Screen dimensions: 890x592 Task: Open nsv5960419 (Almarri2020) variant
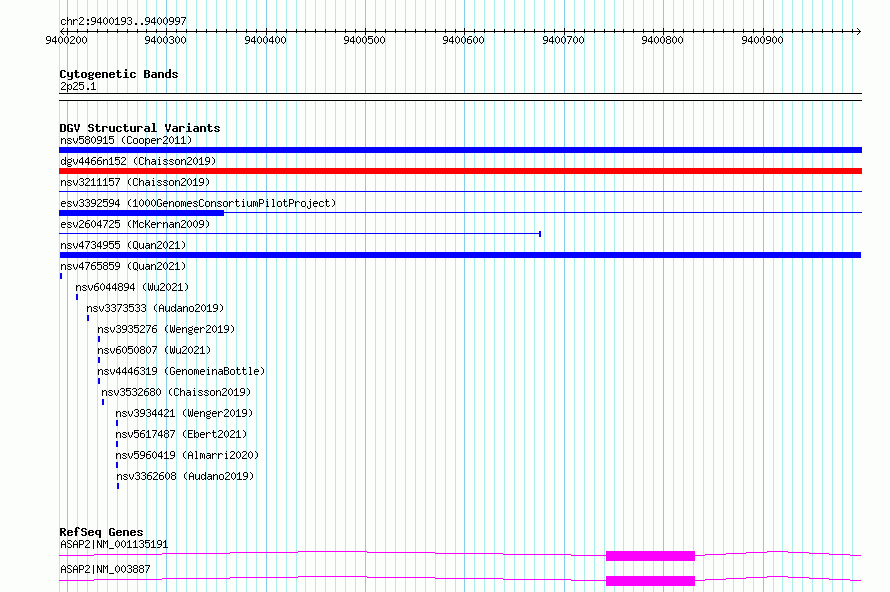[x=187, y=455]
